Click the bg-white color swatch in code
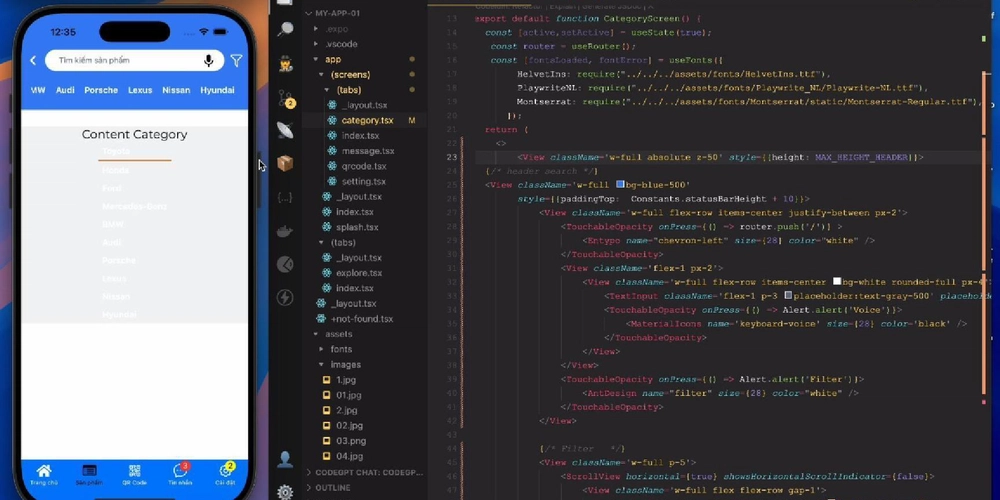The image size is (1000, 500). pos(837,281)
